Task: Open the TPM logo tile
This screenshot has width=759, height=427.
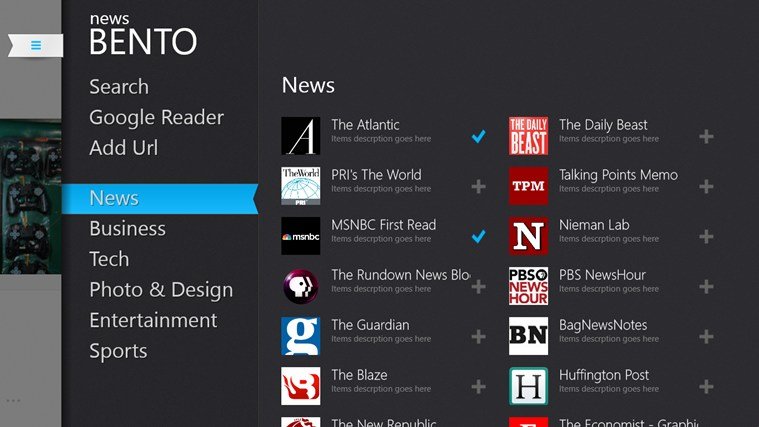Action: [528, 186]
